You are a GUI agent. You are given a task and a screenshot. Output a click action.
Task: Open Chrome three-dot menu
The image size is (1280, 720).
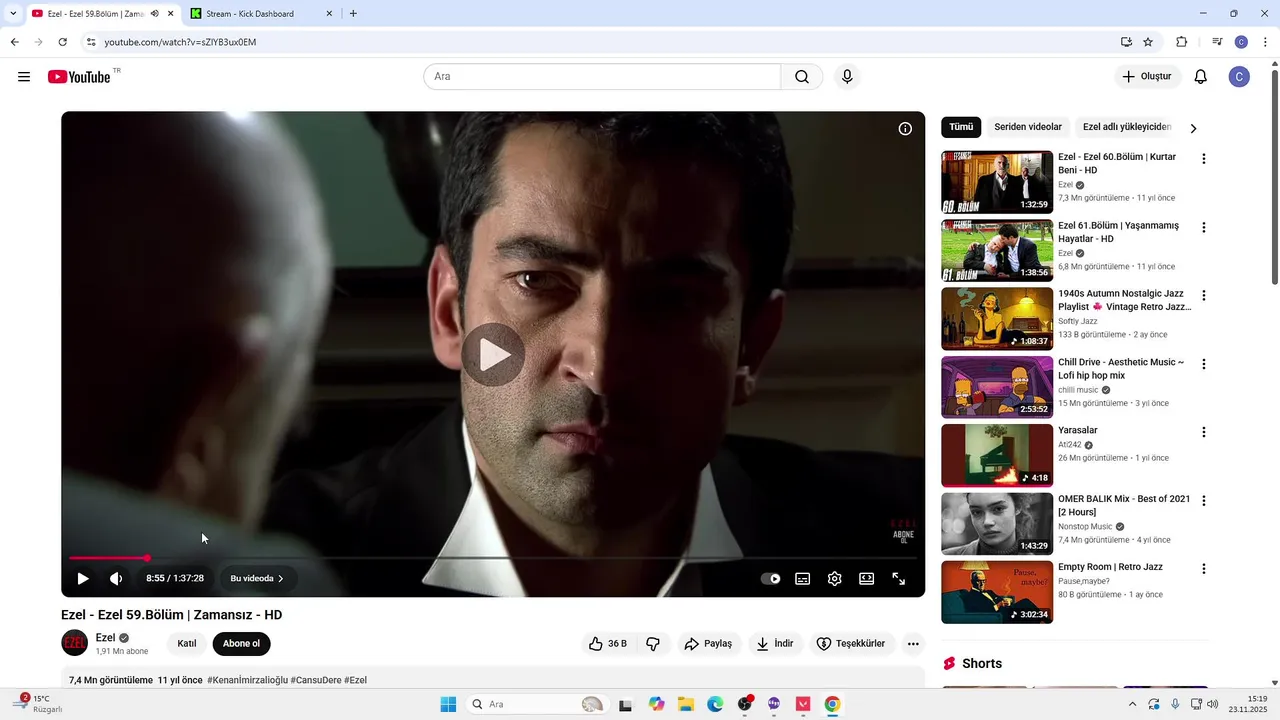click(1265, 42)
